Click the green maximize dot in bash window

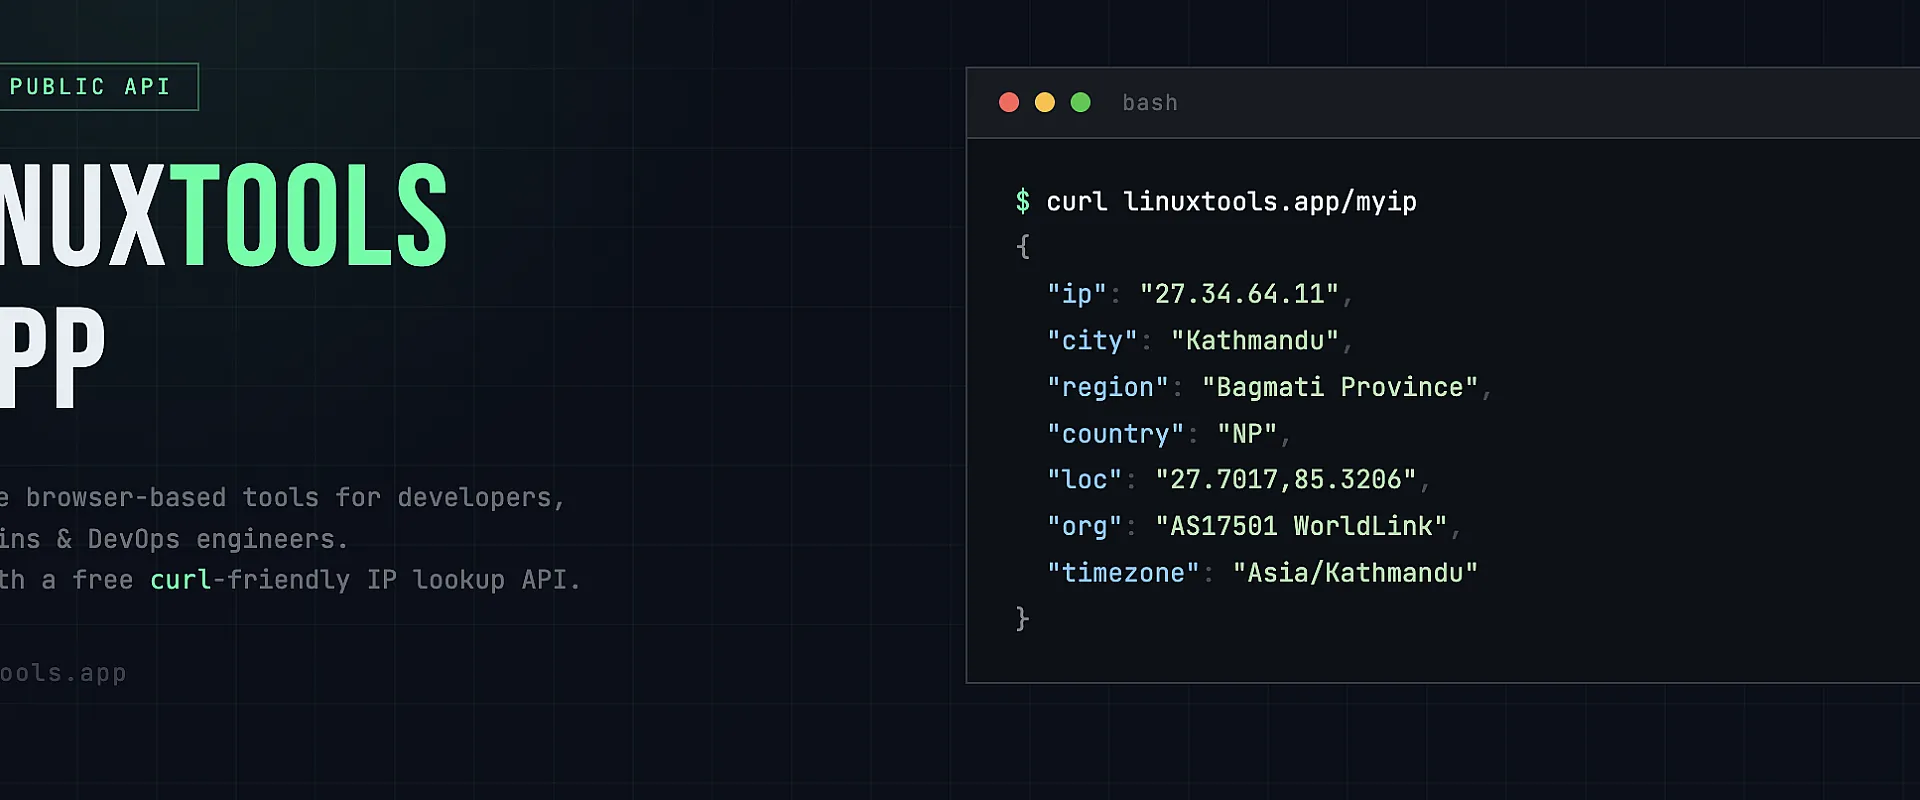pos(1081,103)
